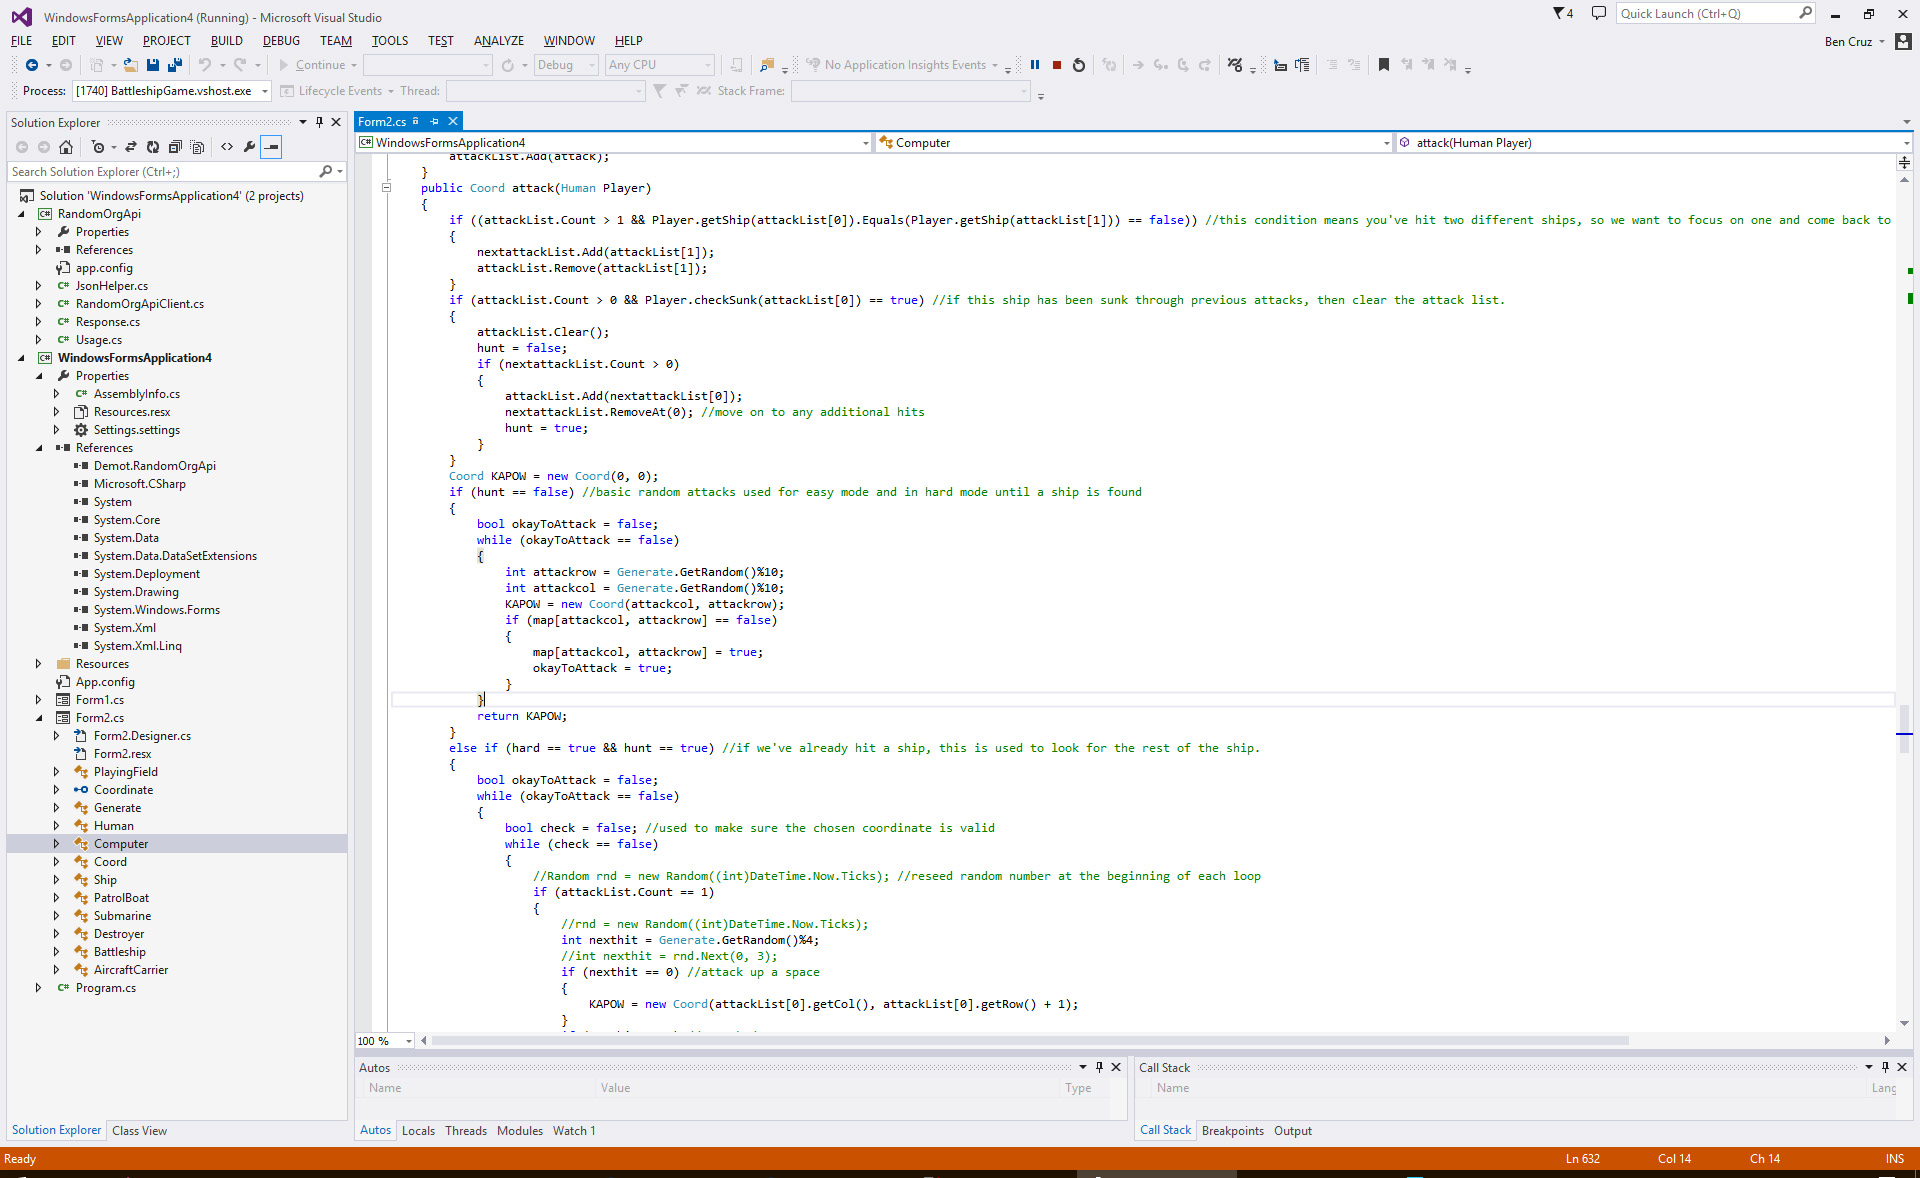This screenshot has height=1178, width=1920.
Task: Stop debugging with red square button
Action: click(1057, 65)
